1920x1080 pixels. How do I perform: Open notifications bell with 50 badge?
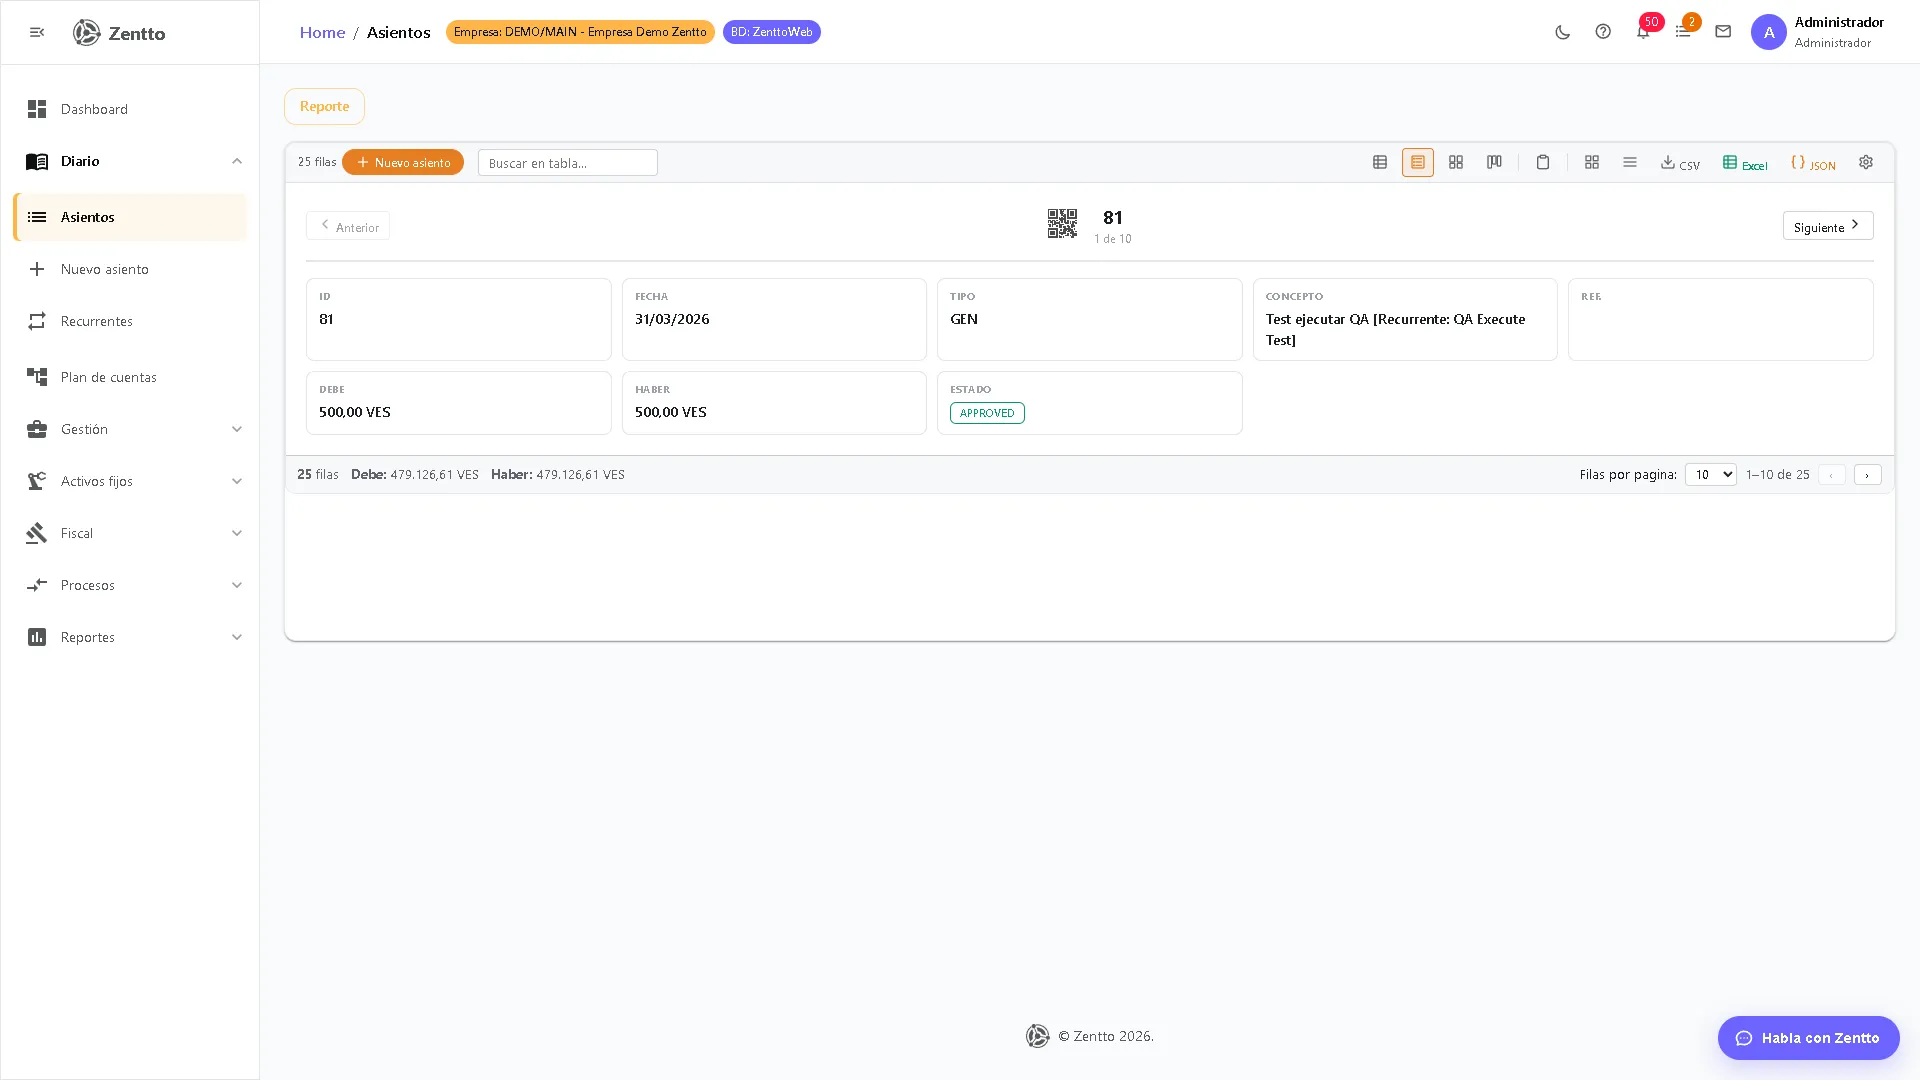1643,32
